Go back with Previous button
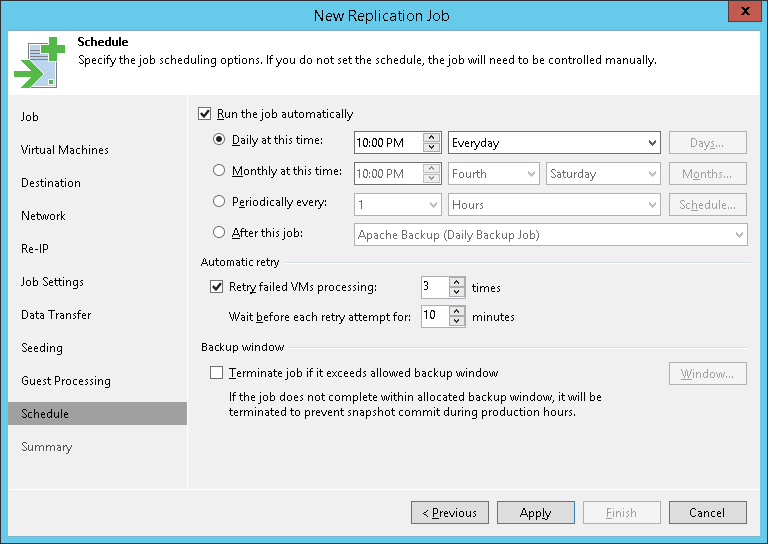This screenshot has height=544, width=768. [x=449, y=513]
